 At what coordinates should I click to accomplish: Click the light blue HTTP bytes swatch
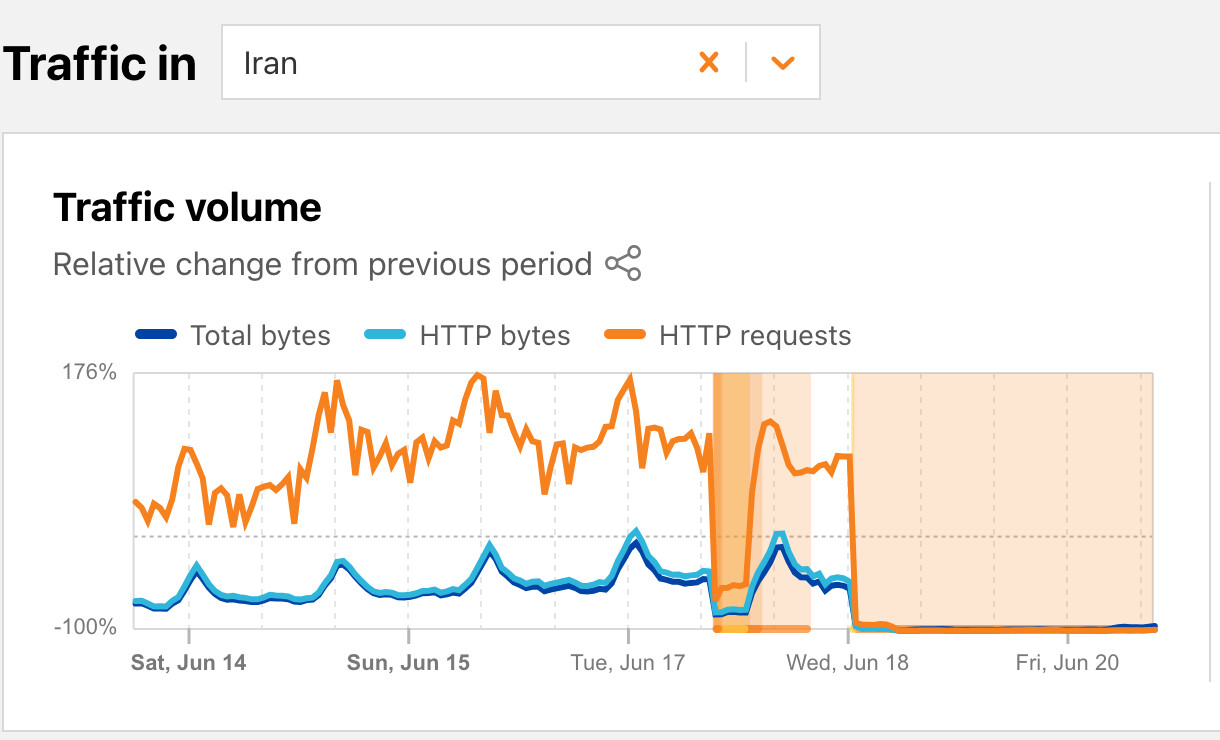[x=385, y=336]
